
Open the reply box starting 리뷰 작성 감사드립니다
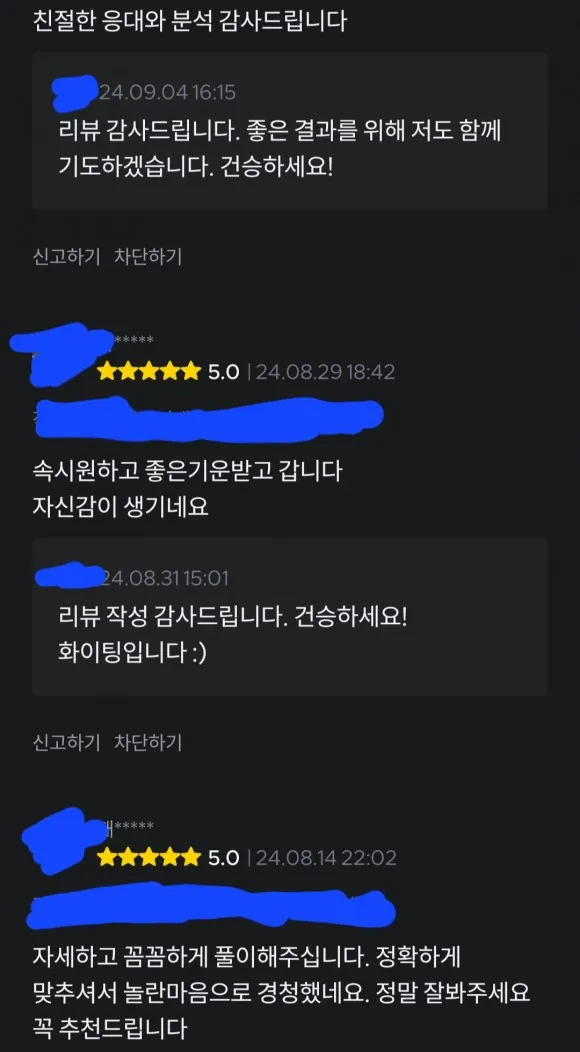click(x=290, y=617)
